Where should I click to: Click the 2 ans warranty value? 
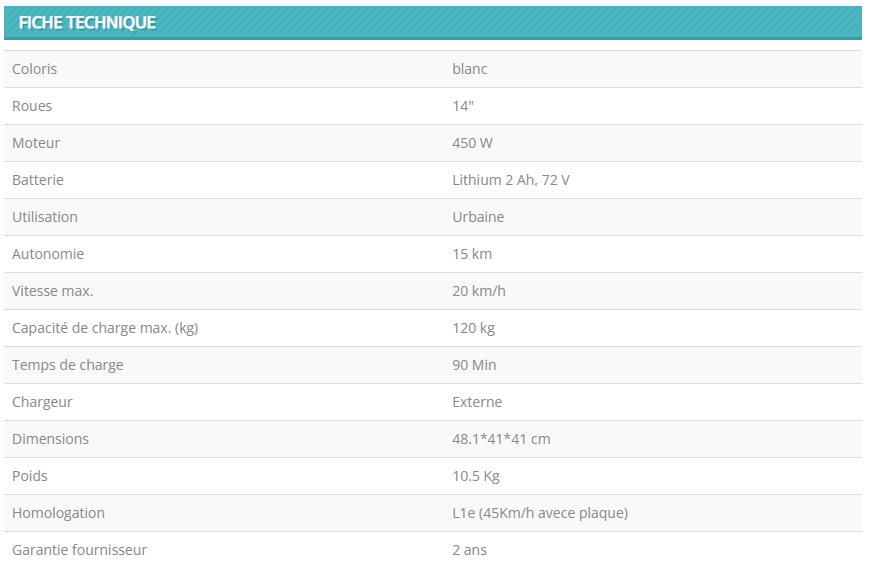[469, 550]
